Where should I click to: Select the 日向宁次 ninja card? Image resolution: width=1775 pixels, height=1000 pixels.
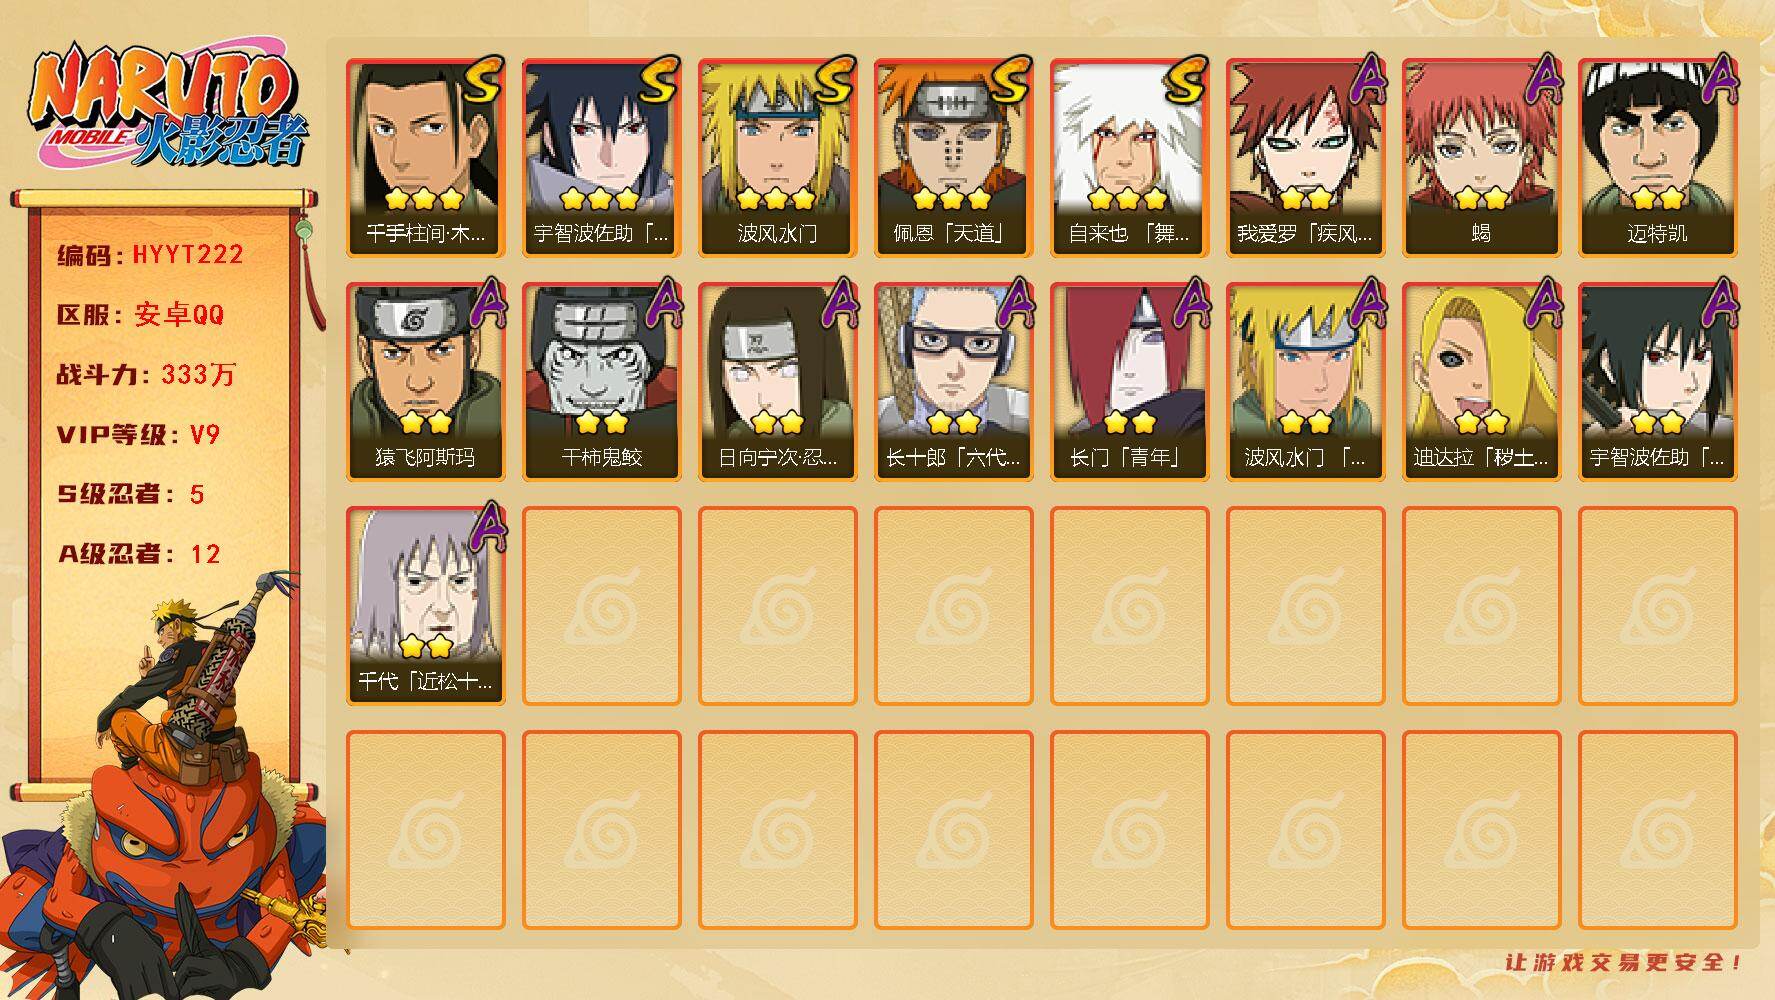777,381
